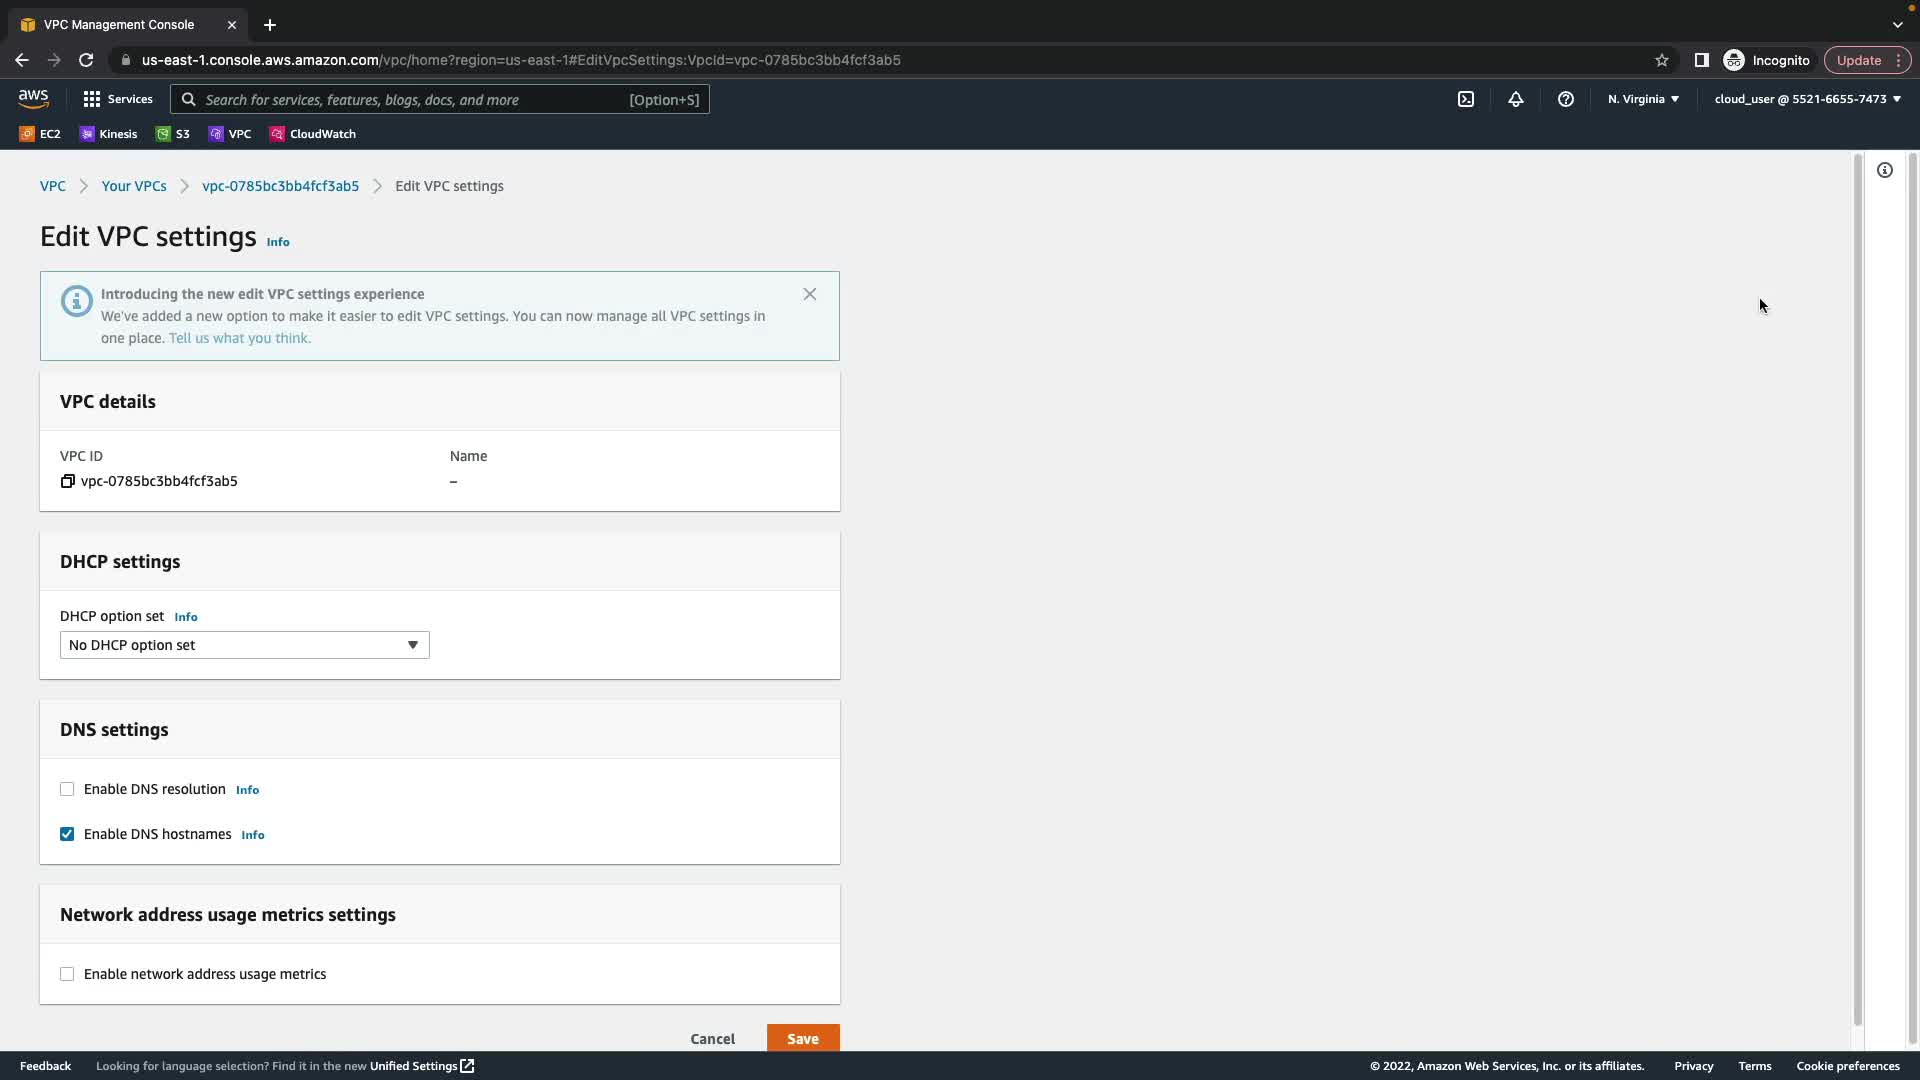Open right-side info panel icon
The image size is (1920, 1080).
click(x=1885, y=170)
